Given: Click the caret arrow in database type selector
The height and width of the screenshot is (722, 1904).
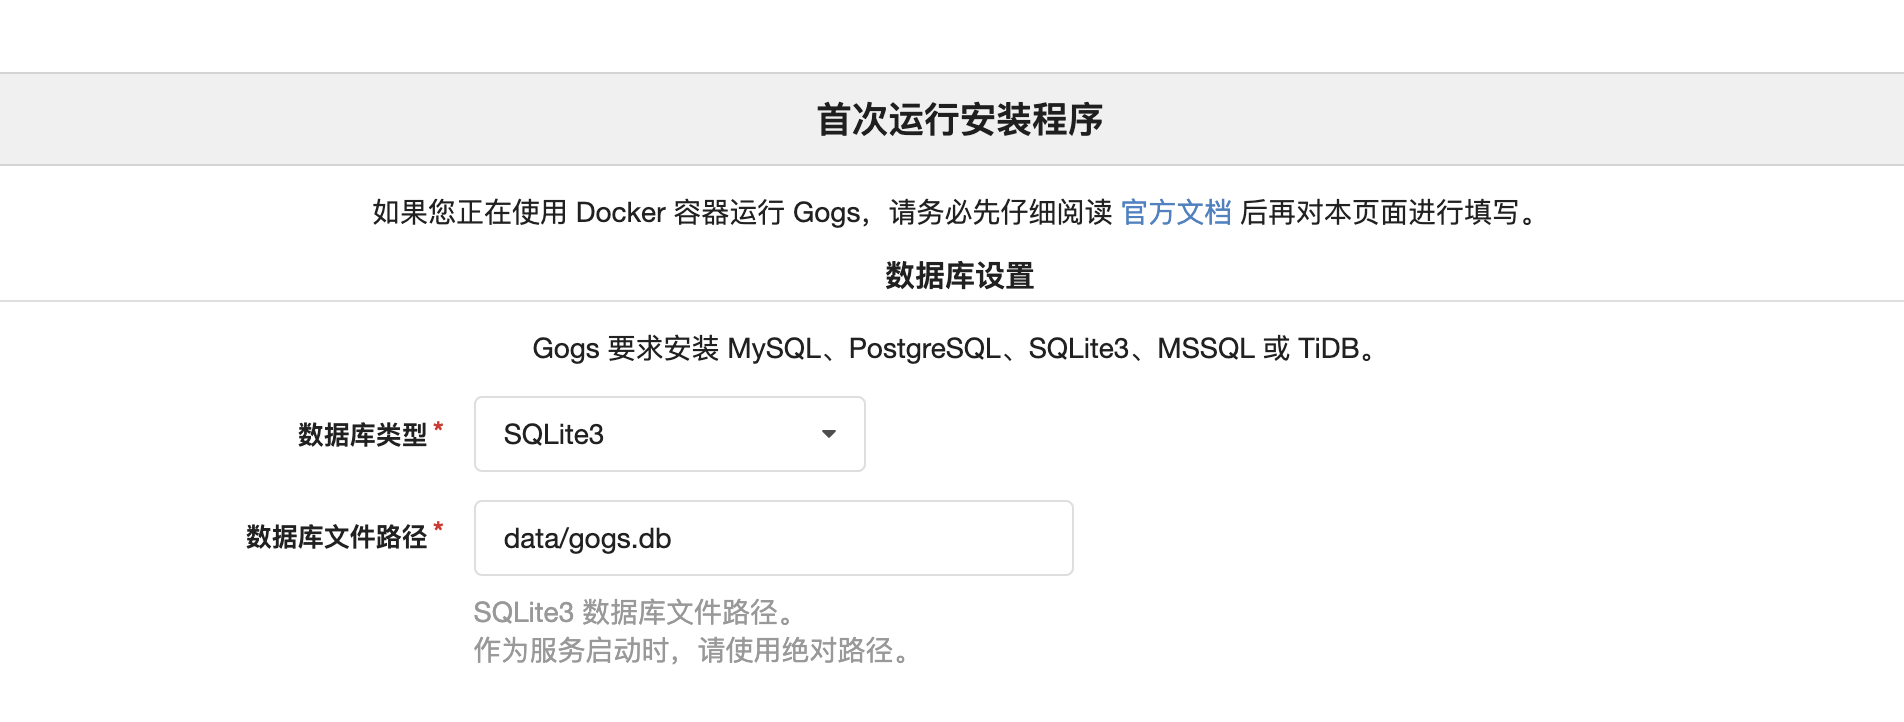Looking at the screenshot, I should pos(828,434).
